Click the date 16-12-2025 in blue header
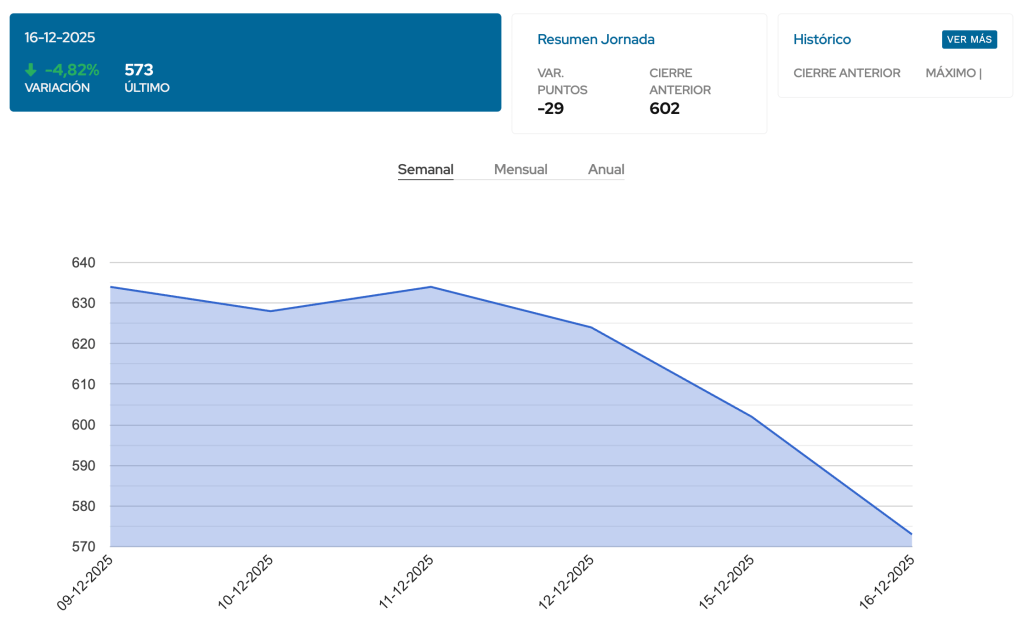This screenshot has width=1023, height=624. point(60,37)
